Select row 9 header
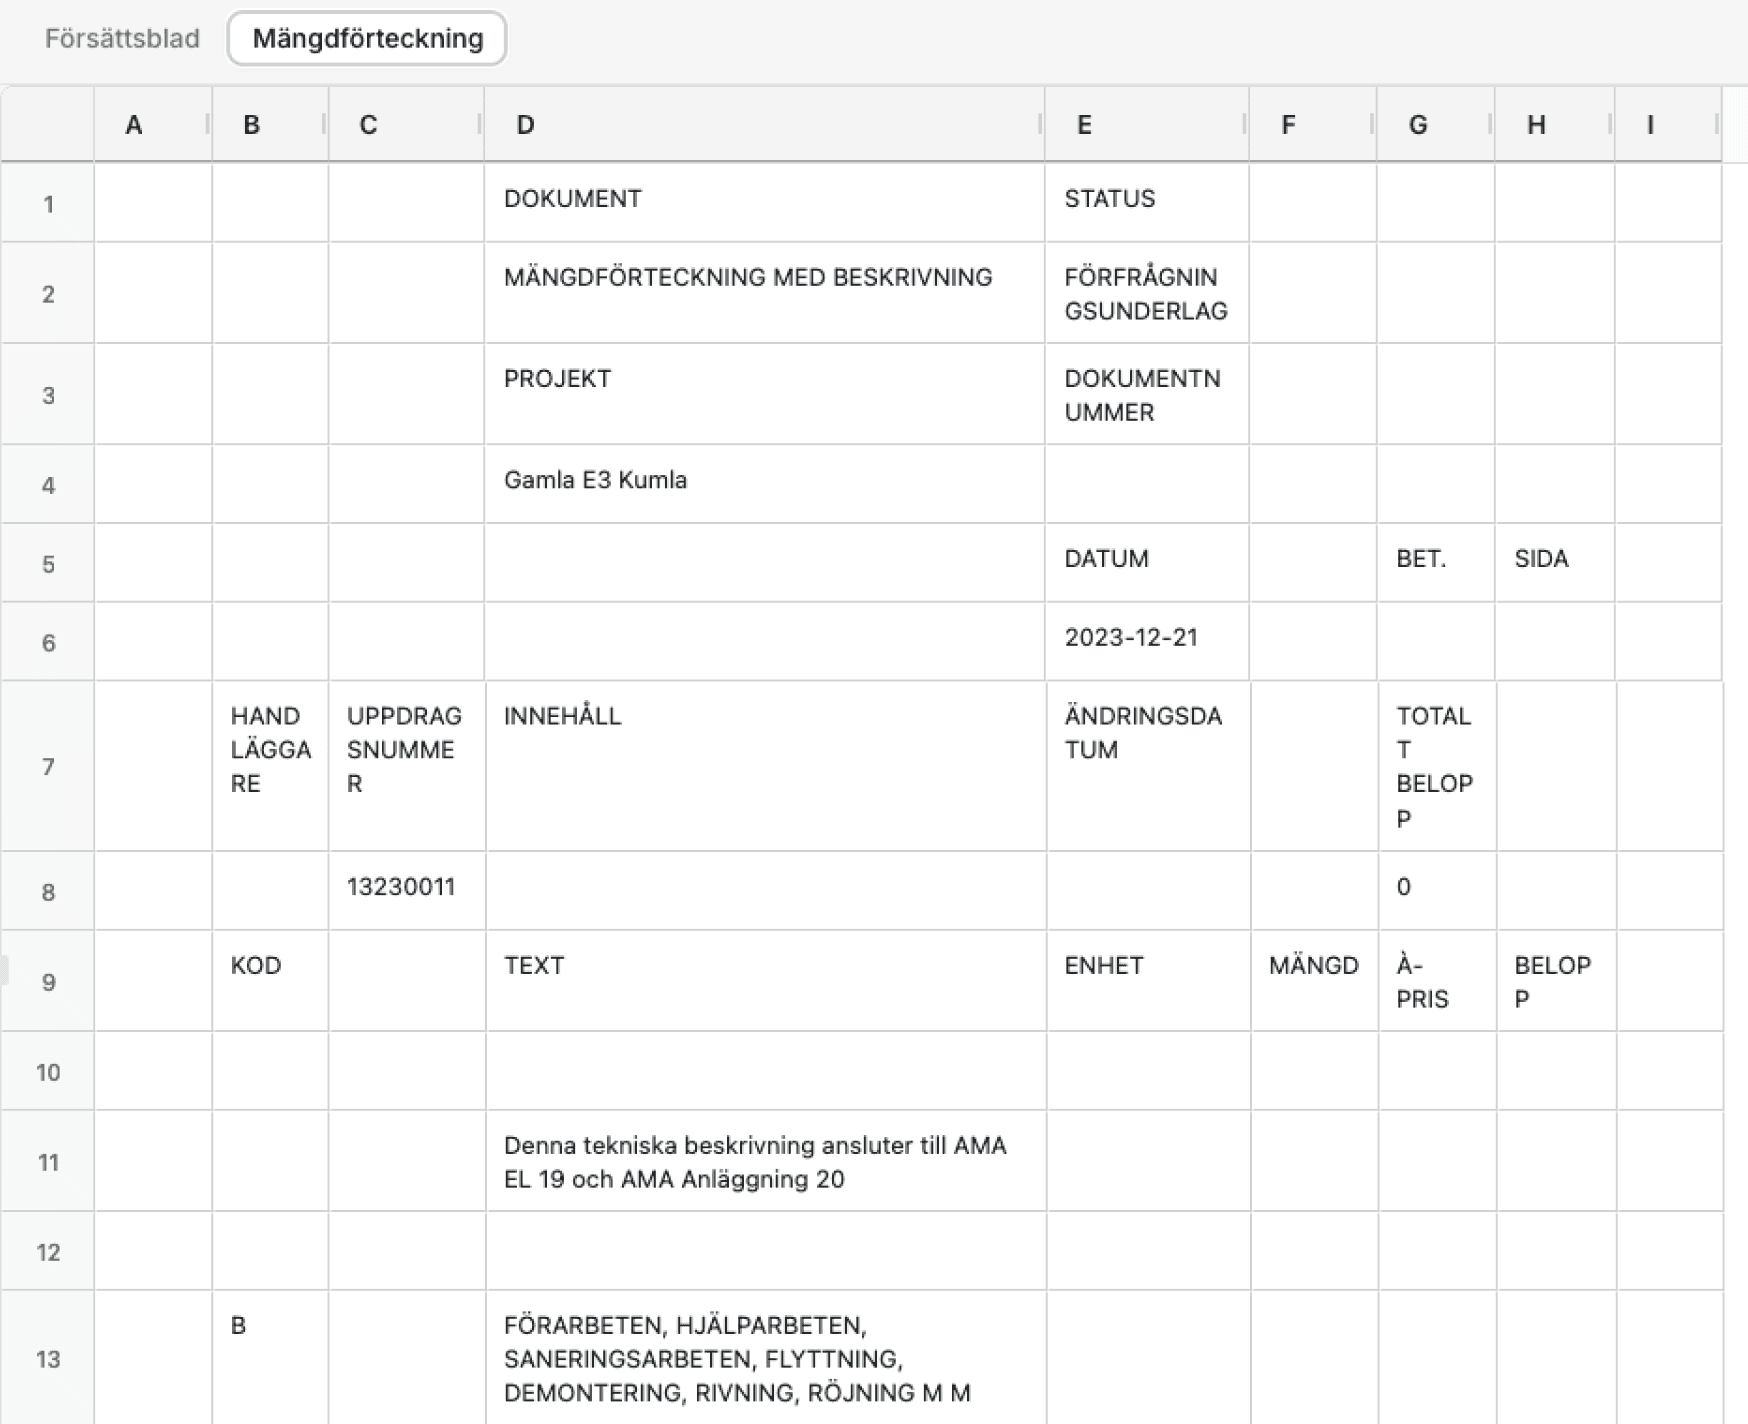Image resolution: width=1748 pixels, height=1424 pixels. click(x=48, y=981)
